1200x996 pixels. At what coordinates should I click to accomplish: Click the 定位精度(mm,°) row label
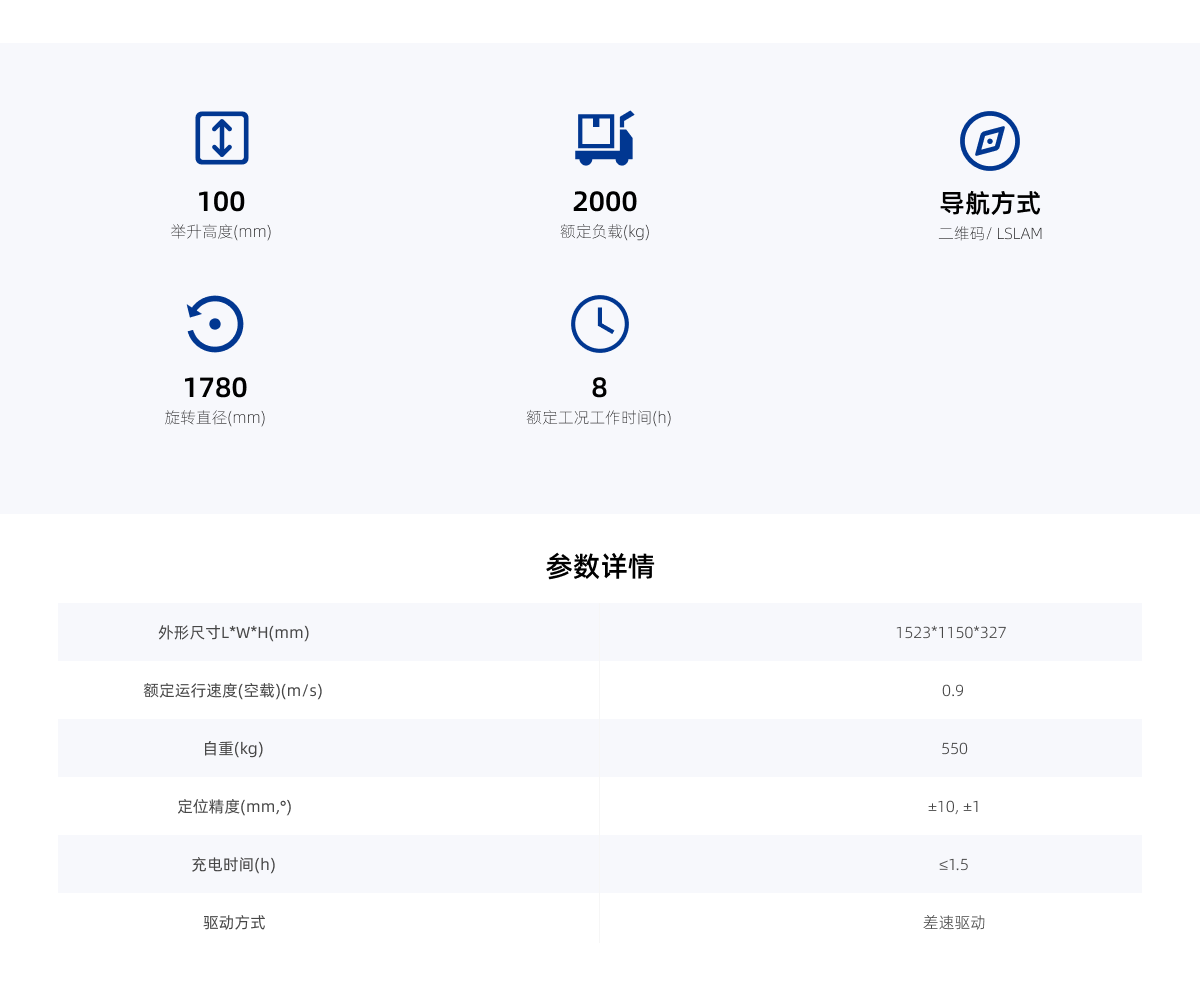[x=234, y=806]
